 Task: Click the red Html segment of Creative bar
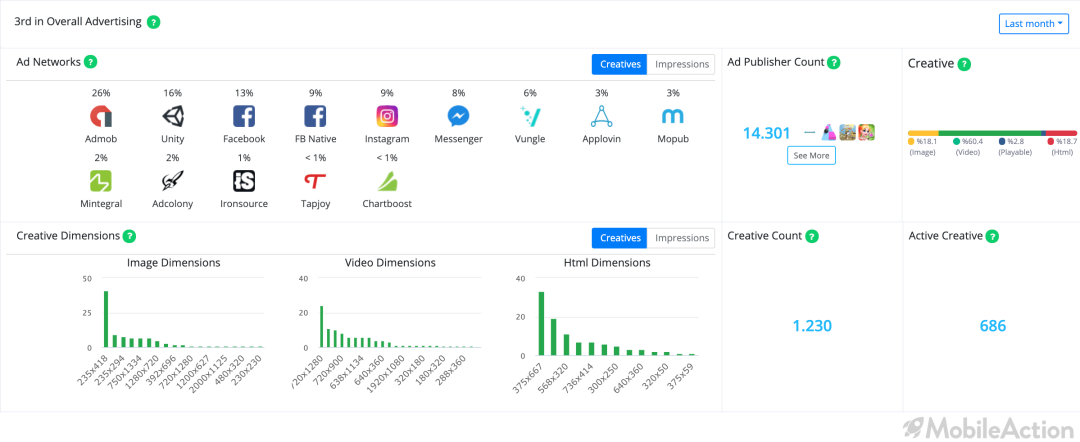[x=1061, y=133]
